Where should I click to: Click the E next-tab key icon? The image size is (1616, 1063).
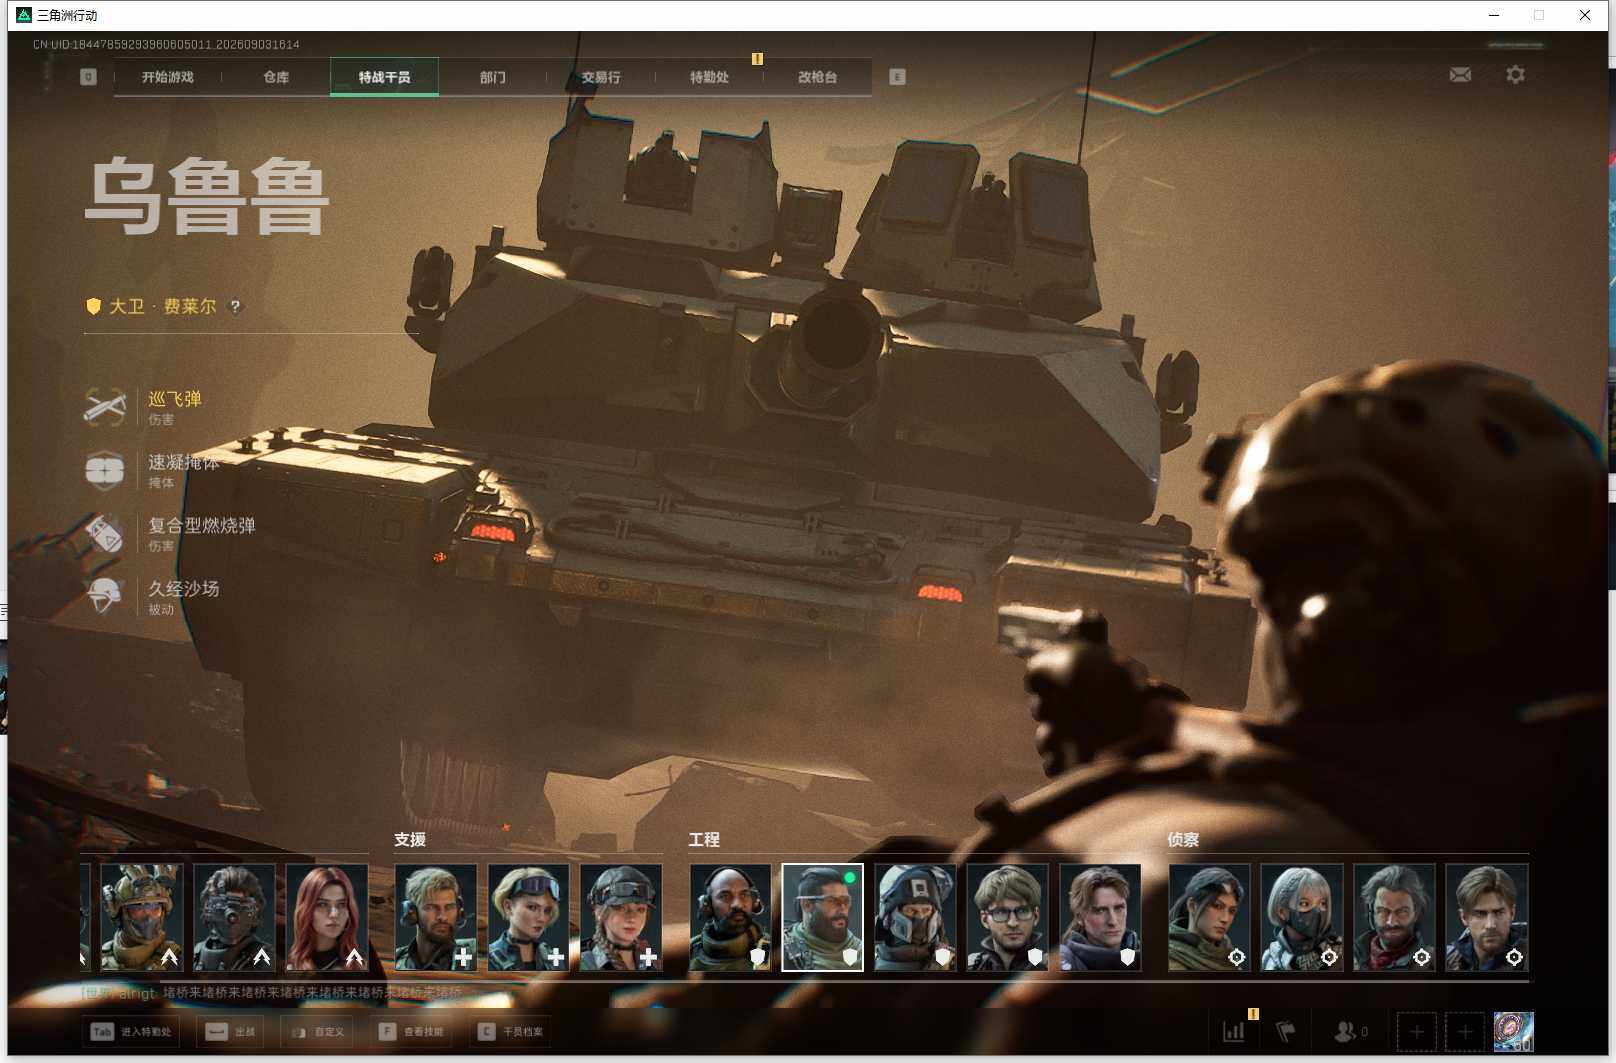pos(897,77)
